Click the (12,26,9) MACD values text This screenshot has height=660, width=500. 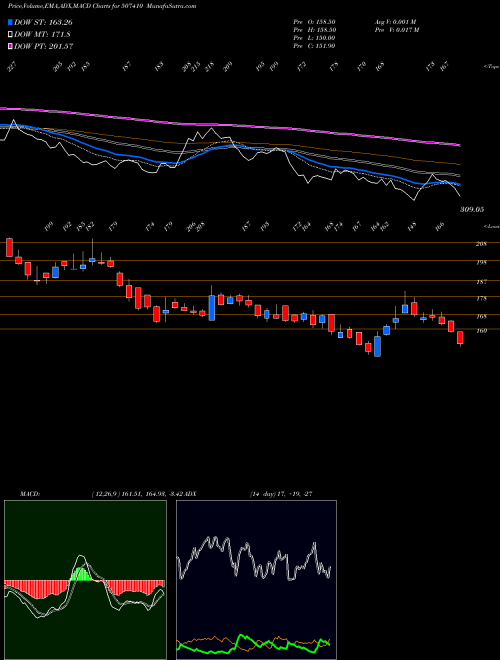[x=139, y=494]
